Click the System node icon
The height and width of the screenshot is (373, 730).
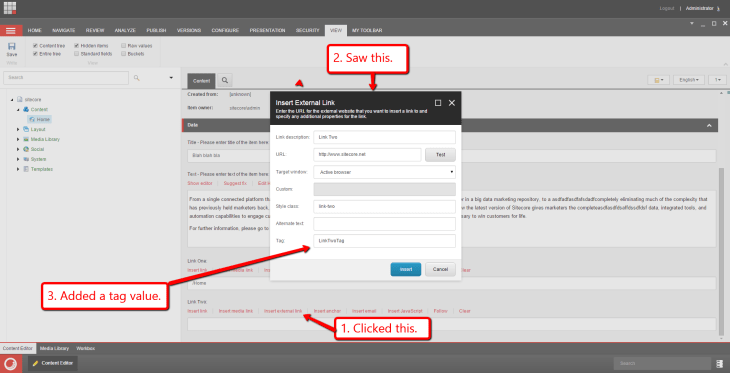coord(26,159)
